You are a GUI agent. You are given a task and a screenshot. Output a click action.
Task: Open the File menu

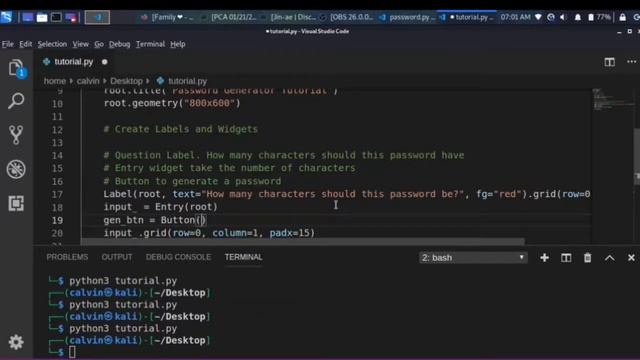[7, 44]
